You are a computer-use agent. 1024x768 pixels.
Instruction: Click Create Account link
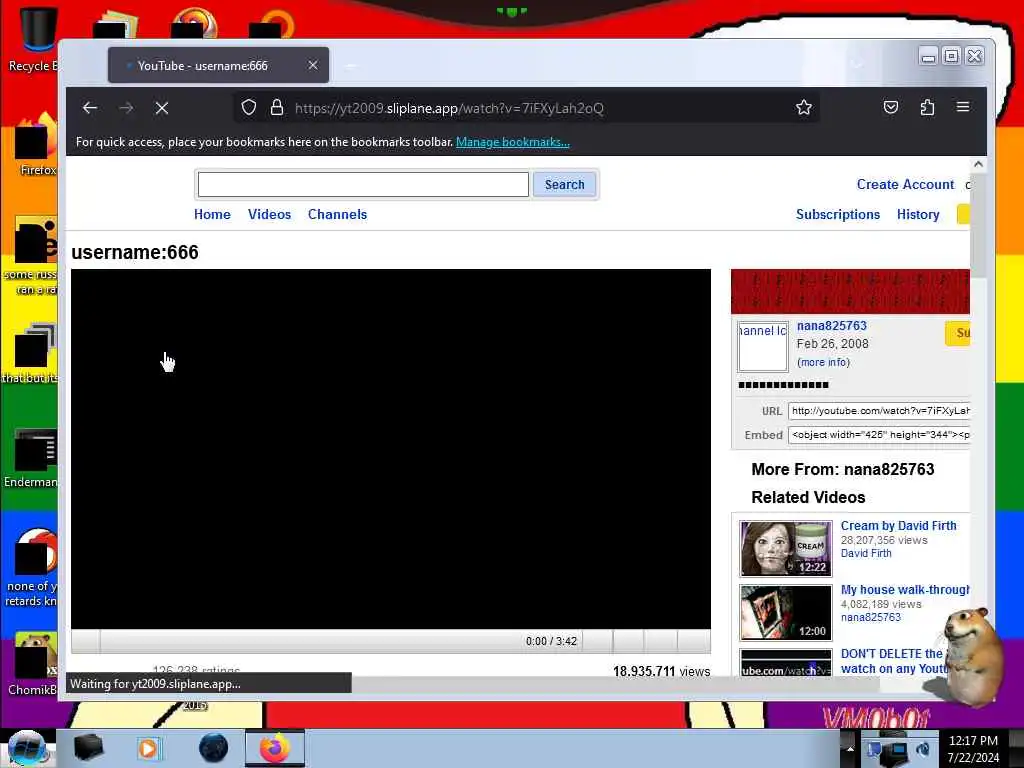coord(905,184)
